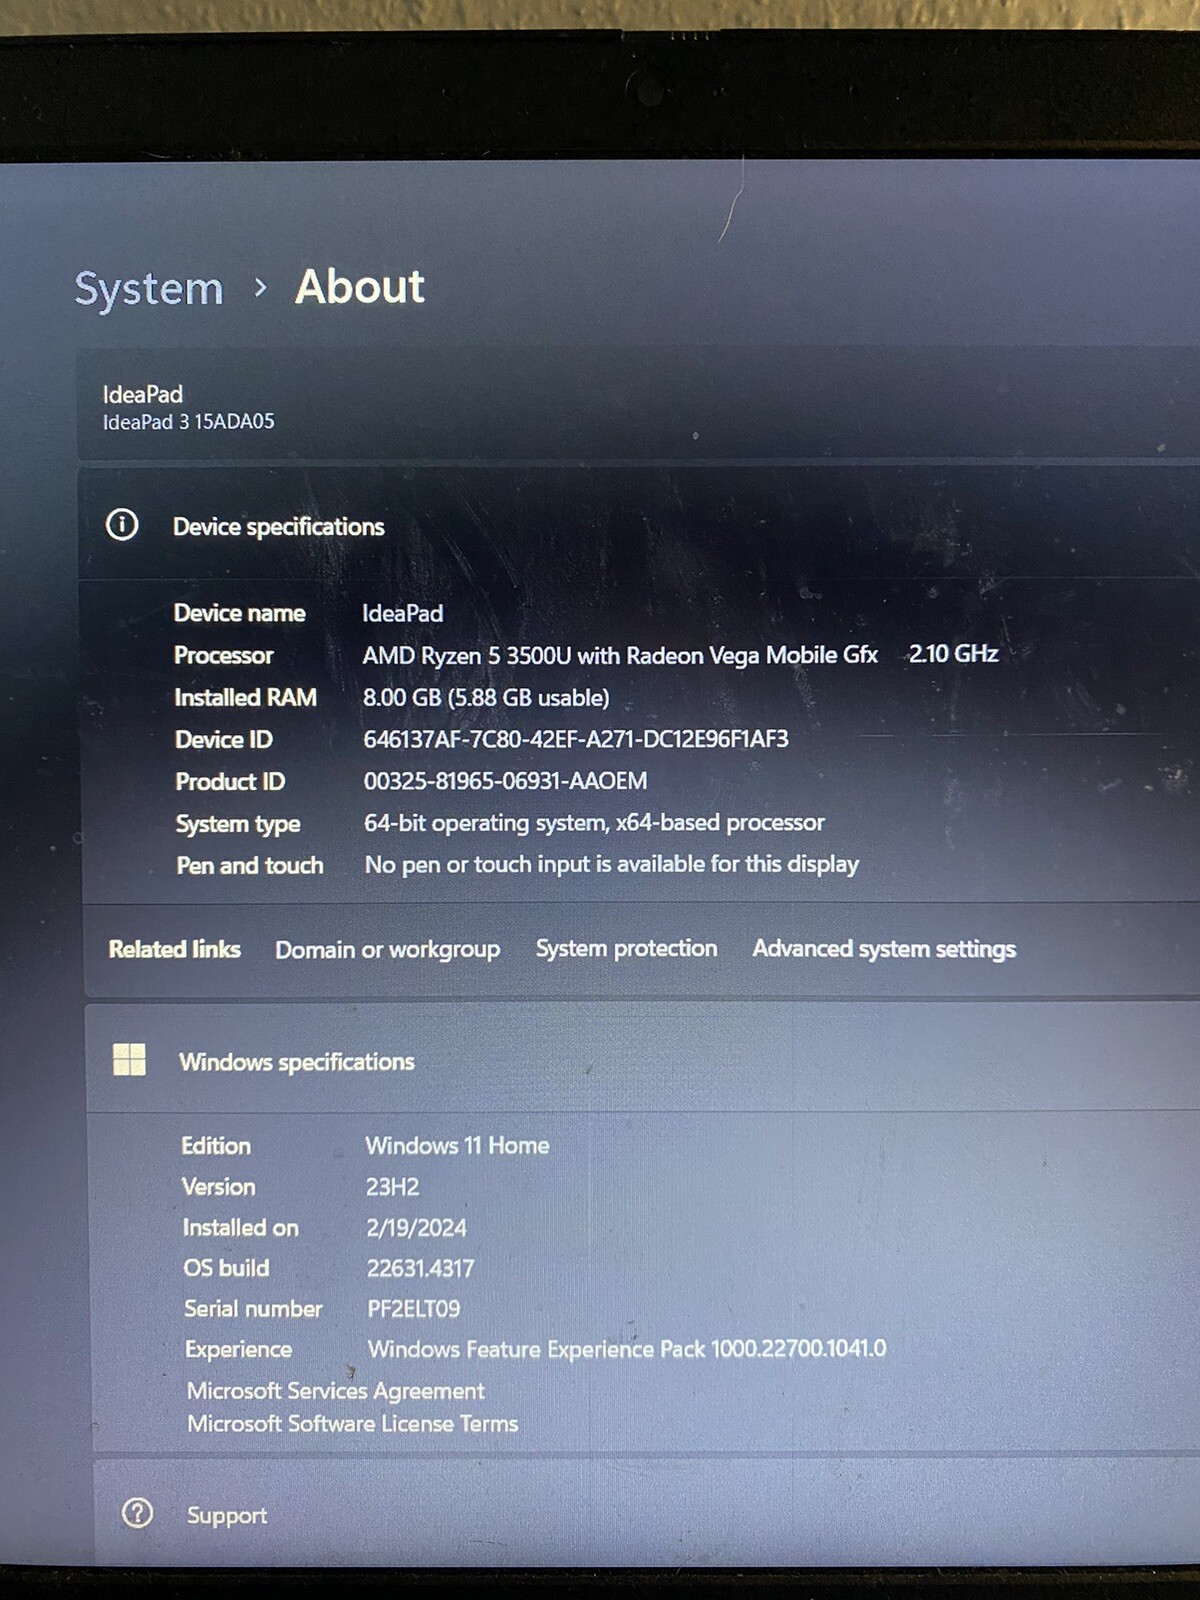
Task: Open Microsoft Services Agreement link
Action: coord(336,1391)
